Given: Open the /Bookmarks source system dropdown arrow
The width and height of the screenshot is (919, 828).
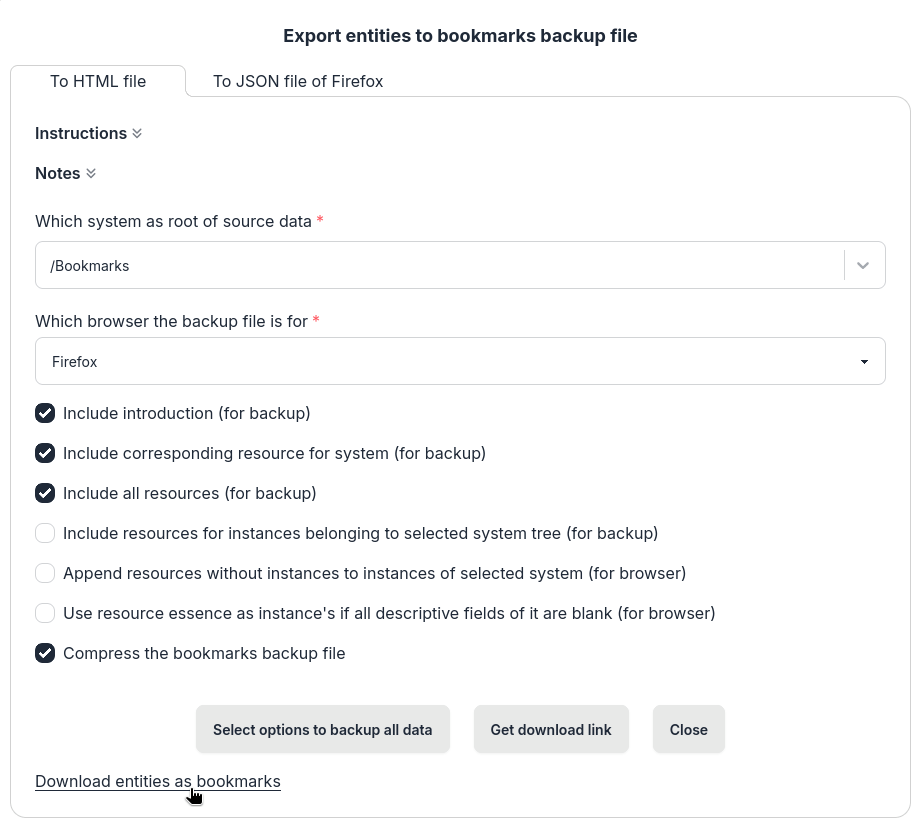Looking at the screenshot, I should (864, 266).
